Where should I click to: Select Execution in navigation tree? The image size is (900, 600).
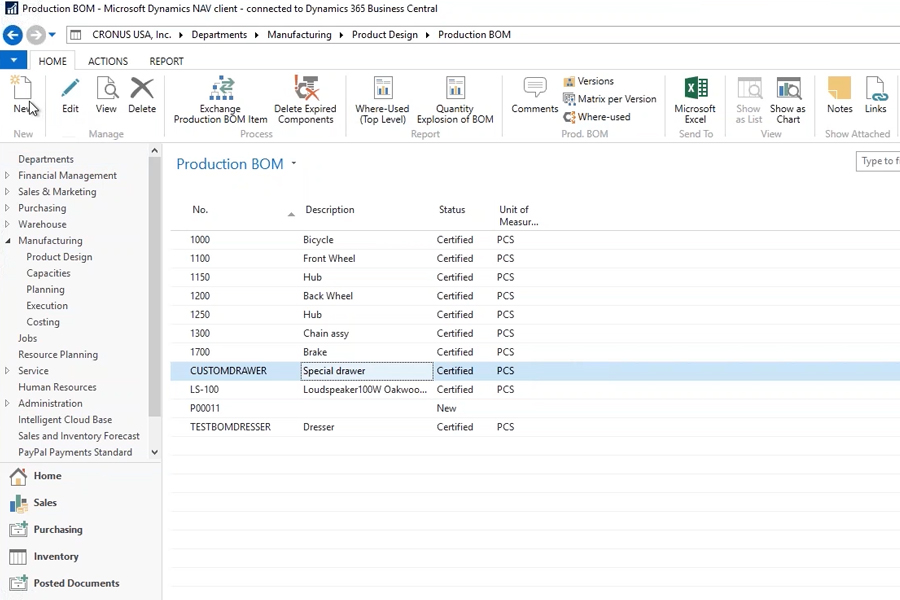[47, 305]
